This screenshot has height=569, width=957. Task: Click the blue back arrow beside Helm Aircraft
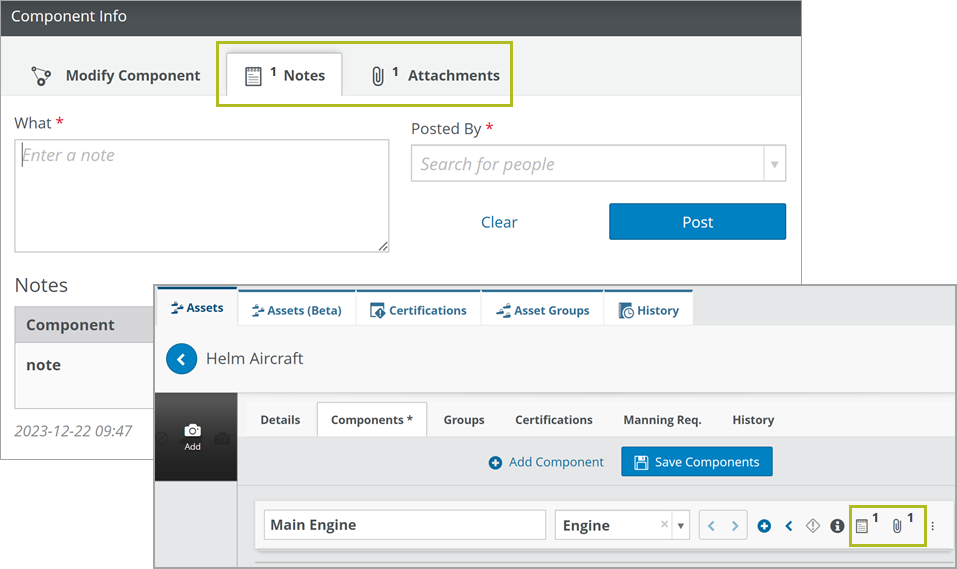pos(181,359)
